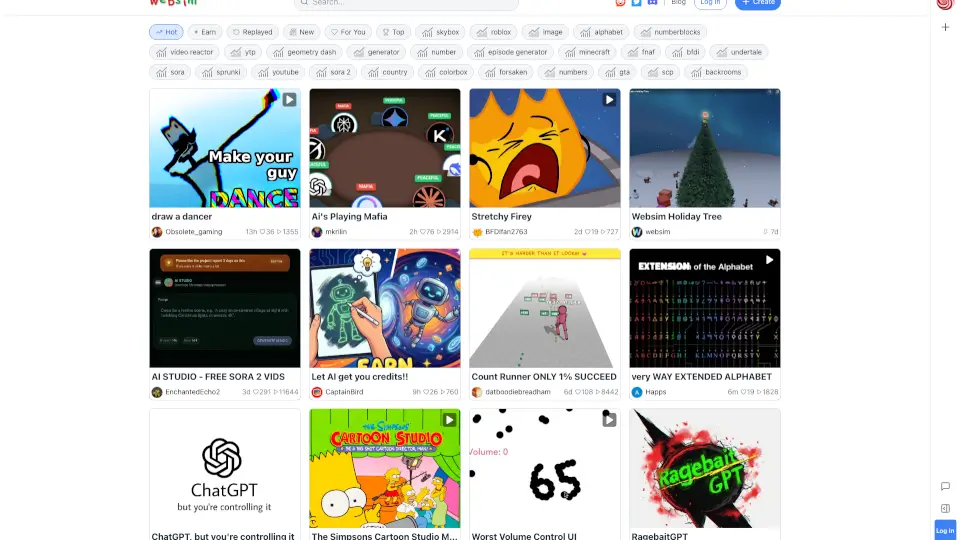Collapse the side panel via panel toggle icon

(945, 508)
